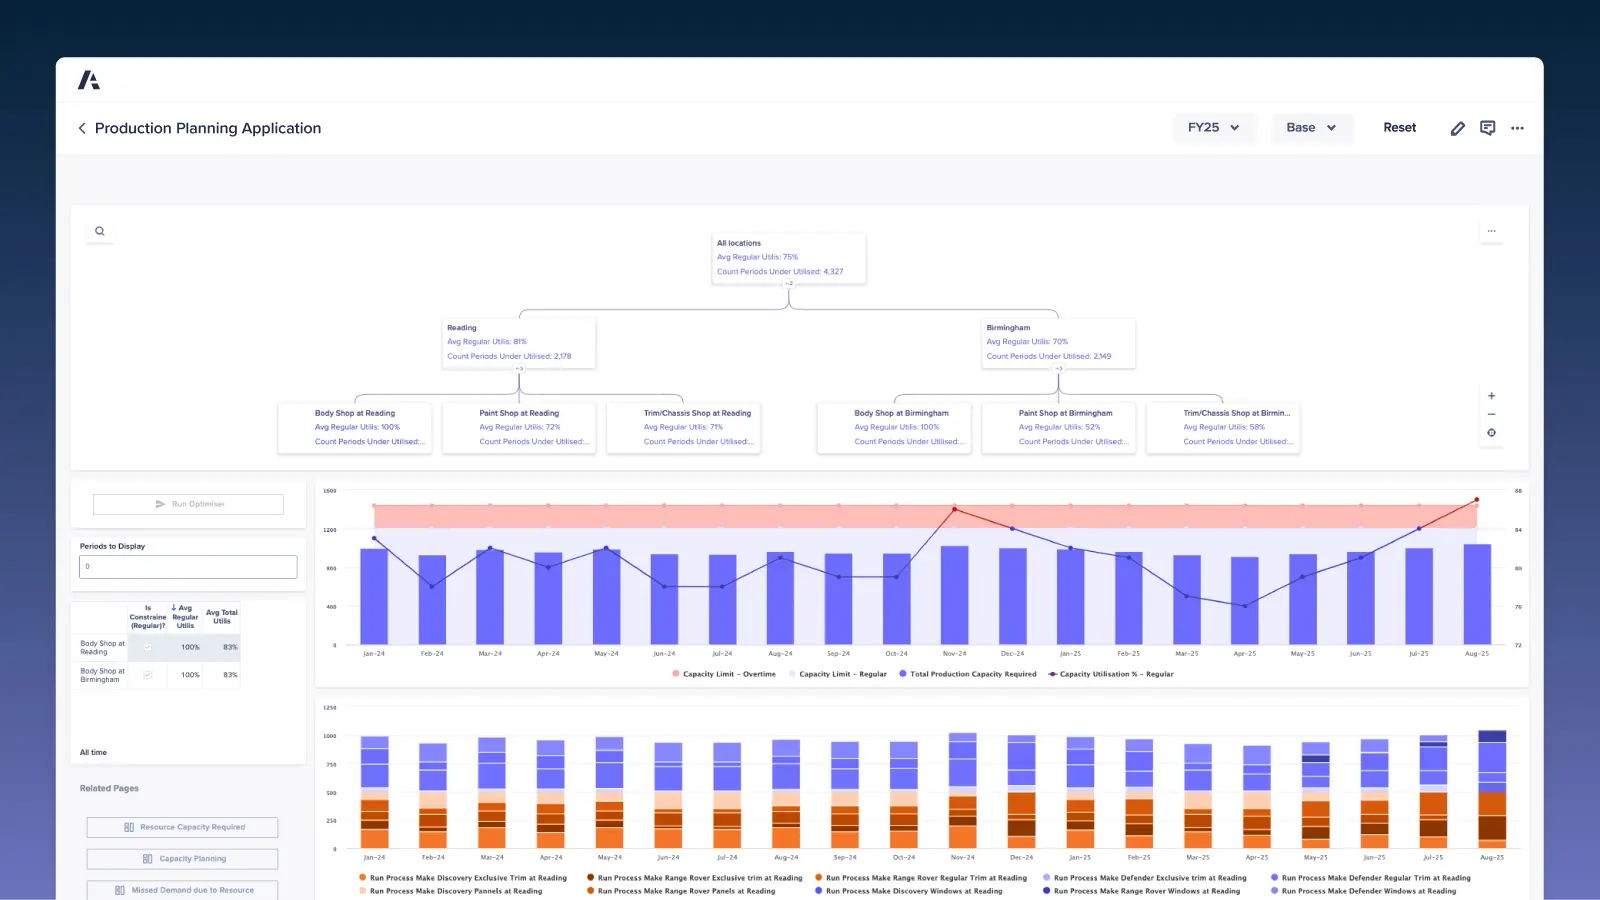Click the Run Optimiser button
The width and height of the screenshot is (1600, 900).
coord(188,503)
